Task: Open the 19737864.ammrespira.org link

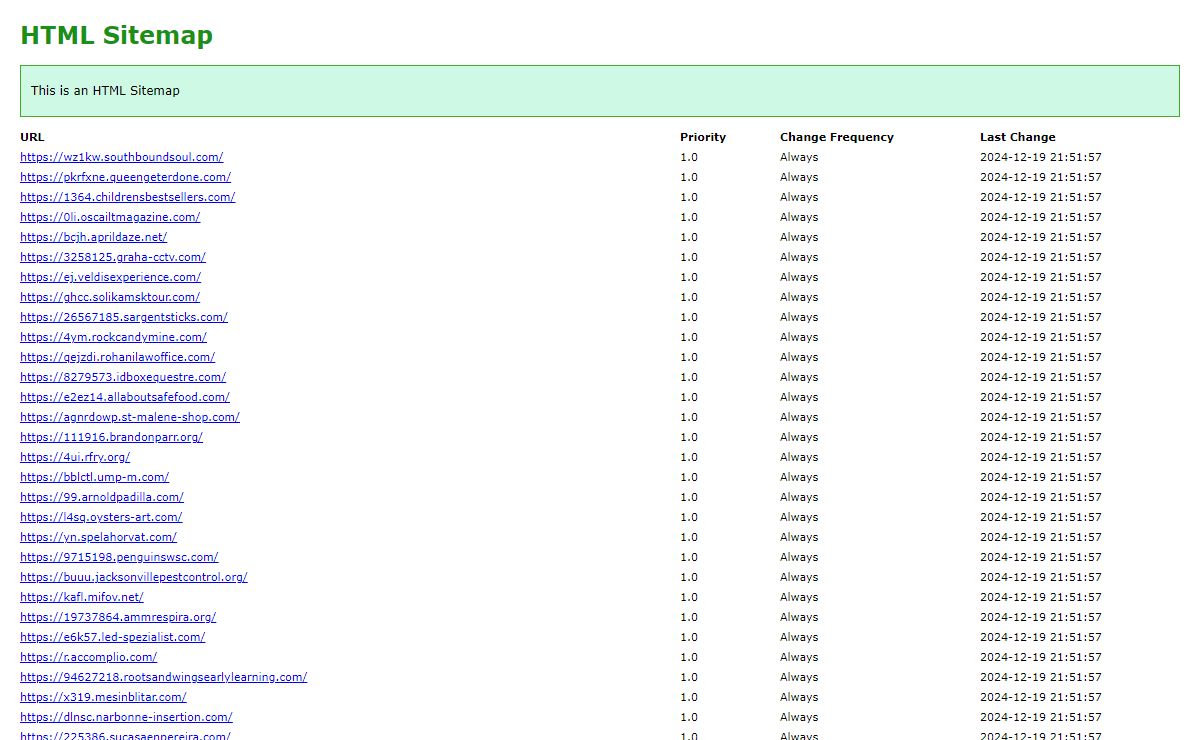Action: pos(118,617)
